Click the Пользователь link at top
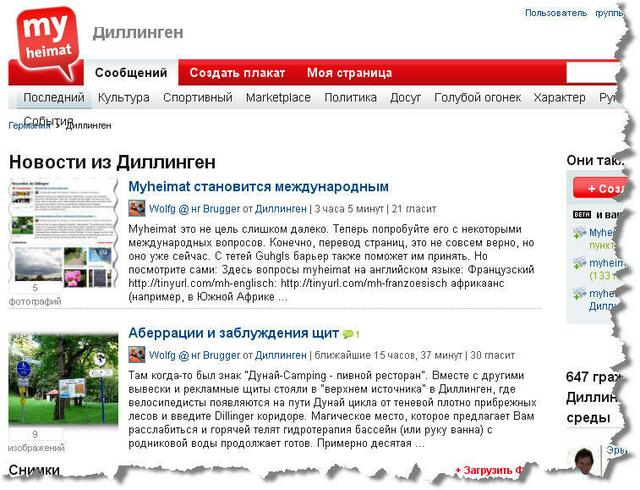This screenshot has height=490, width=640. point(556,13)
